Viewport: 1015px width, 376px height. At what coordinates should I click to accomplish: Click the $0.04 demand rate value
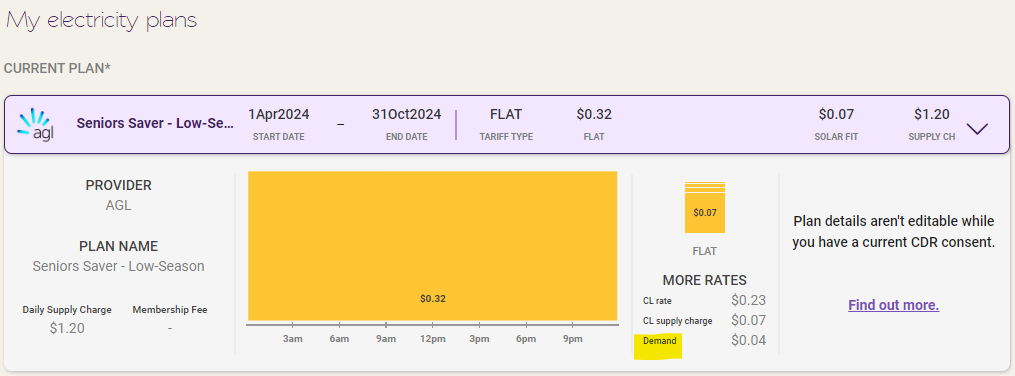[x=748, y=340]
